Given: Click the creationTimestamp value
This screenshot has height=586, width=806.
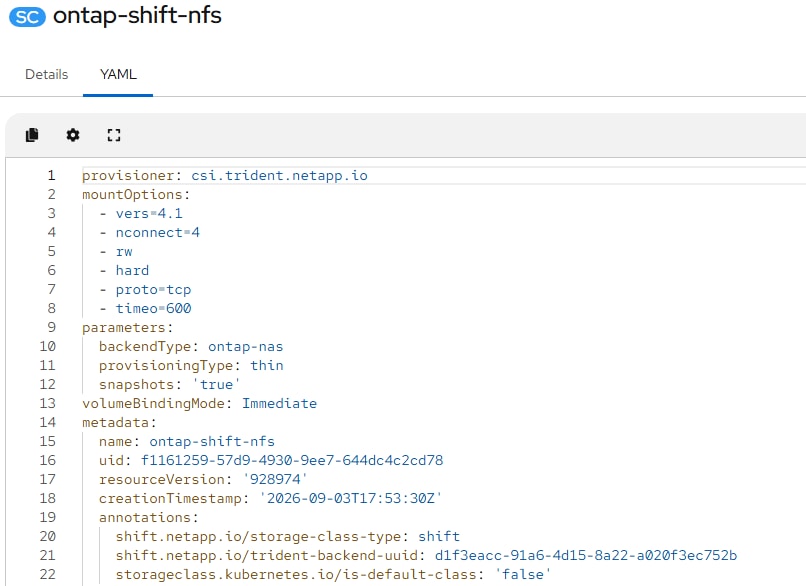Looking at the screenshot, I should pos(351,499).
